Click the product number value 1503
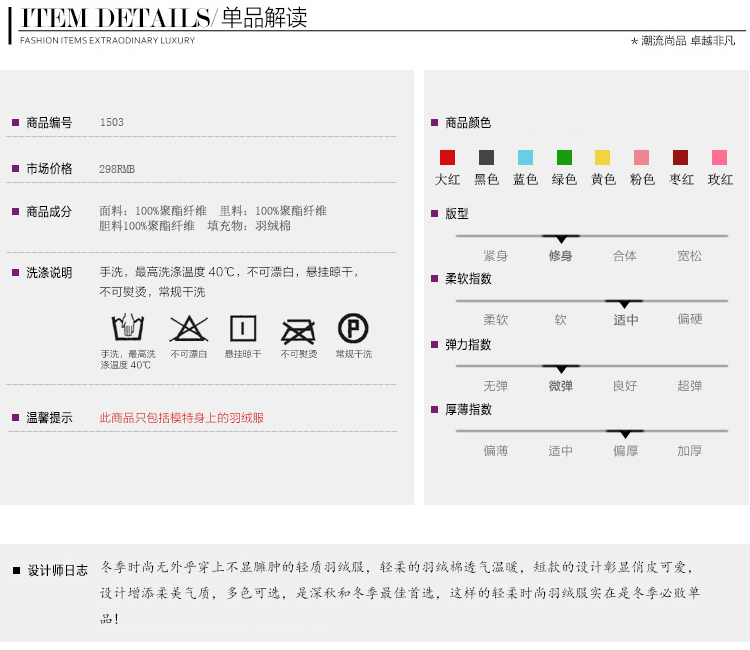Viewport: 750px width, 650px height. click(x=111, y=122)
